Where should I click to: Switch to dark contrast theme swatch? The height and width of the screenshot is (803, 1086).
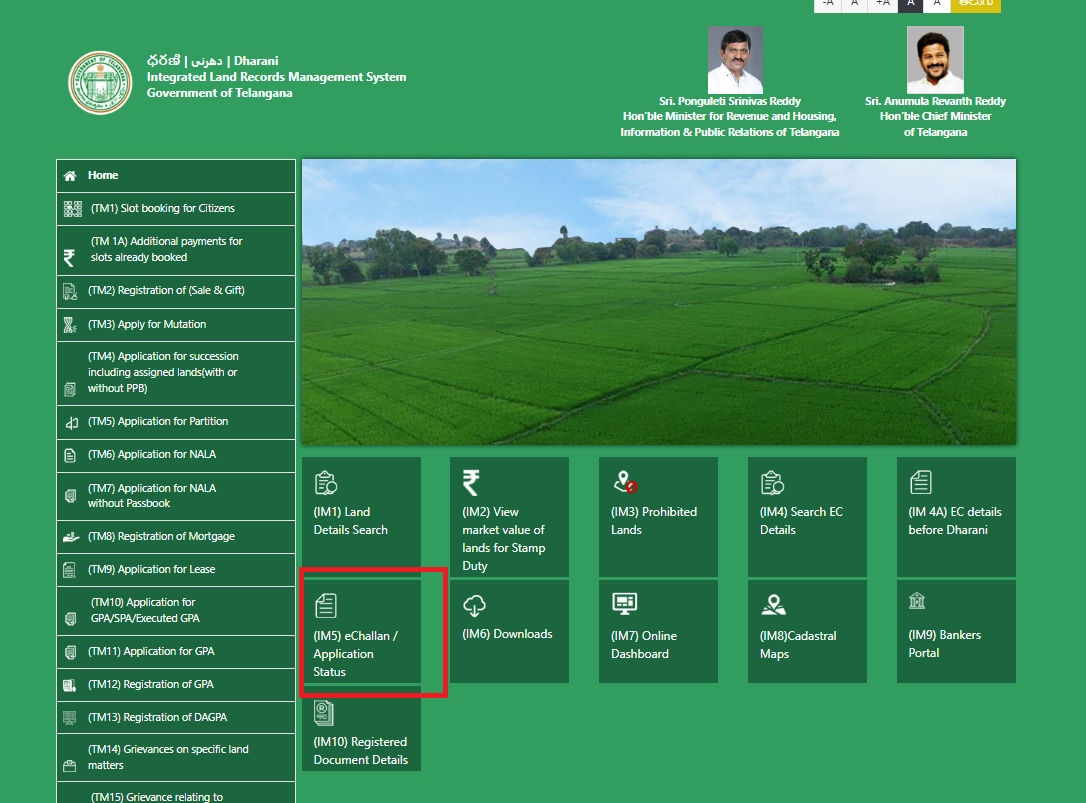910,4
